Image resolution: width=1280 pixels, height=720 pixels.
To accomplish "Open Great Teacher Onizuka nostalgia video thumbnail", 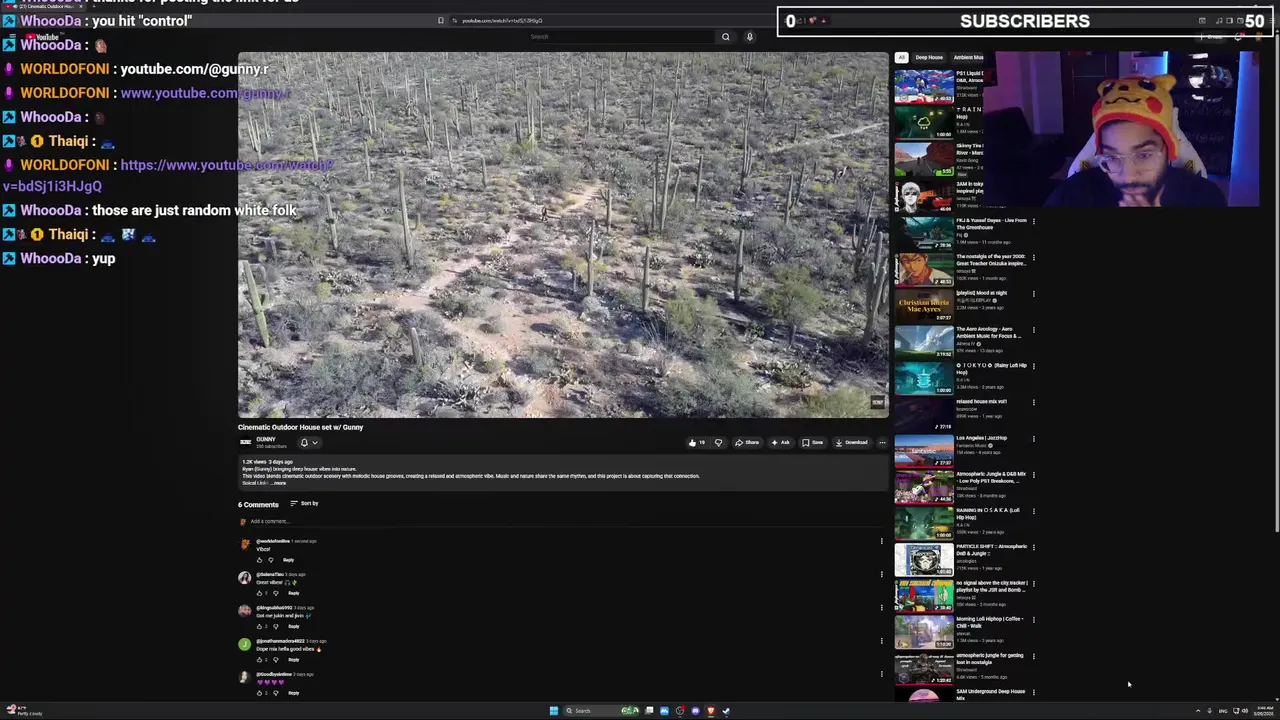I will (x=924, y=268).
